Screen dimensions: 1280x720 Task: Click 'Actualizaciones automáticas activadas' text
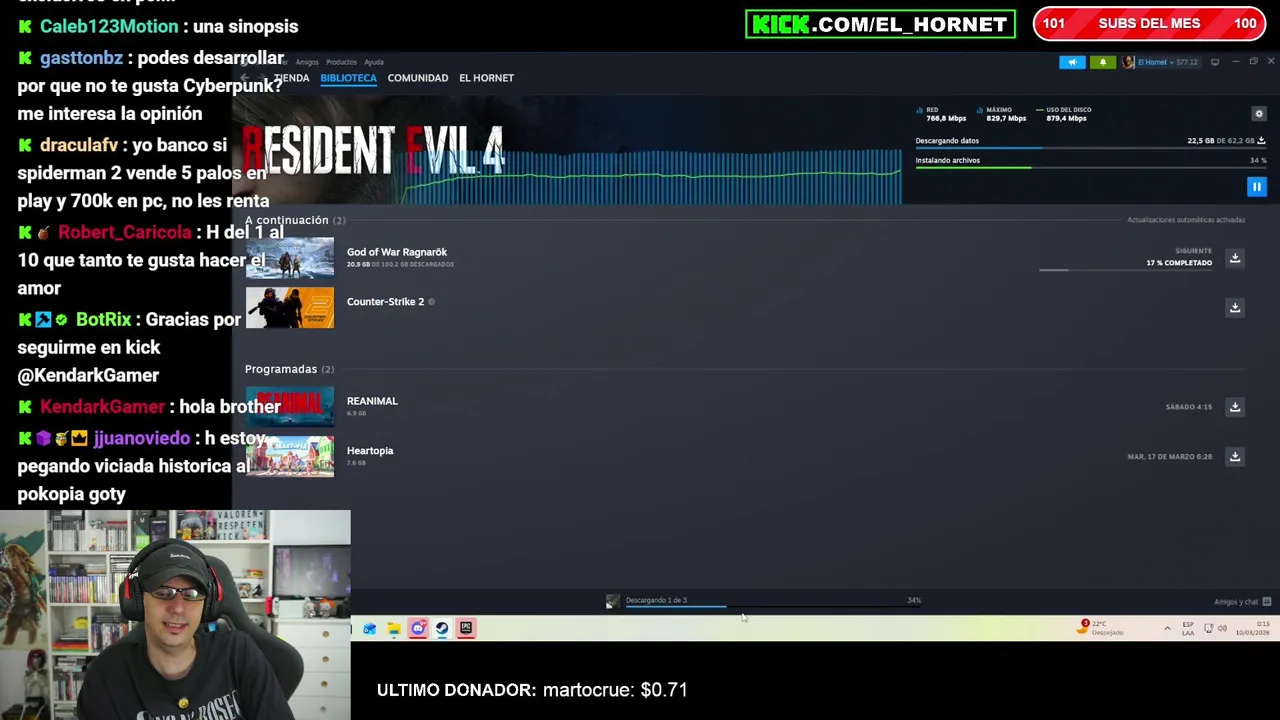click(1186, 220)
